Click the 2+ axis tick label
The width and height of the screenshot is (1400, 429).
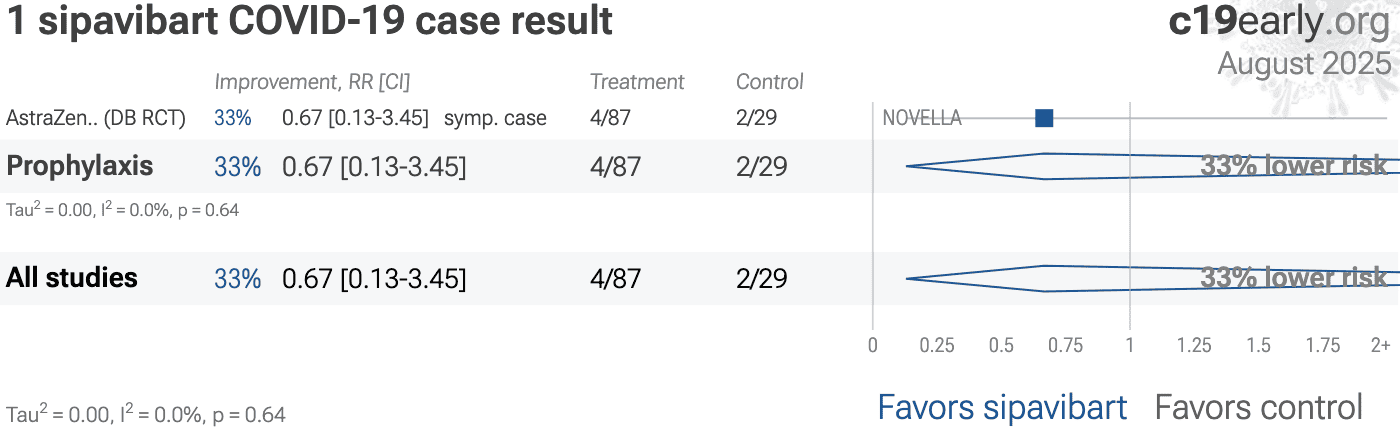1380,345
